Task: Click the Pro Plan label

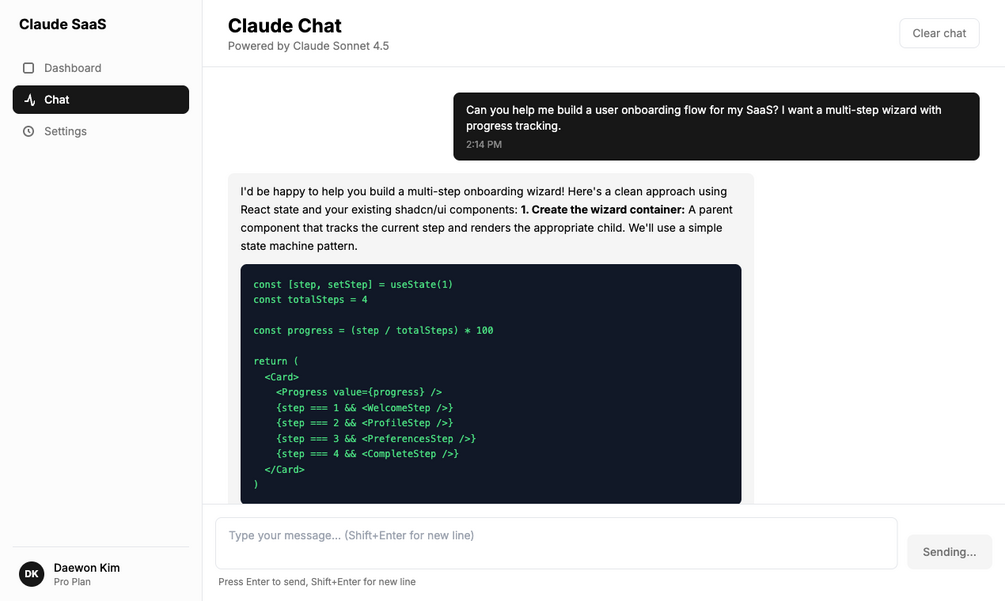Action: click(x=72, y=581)
